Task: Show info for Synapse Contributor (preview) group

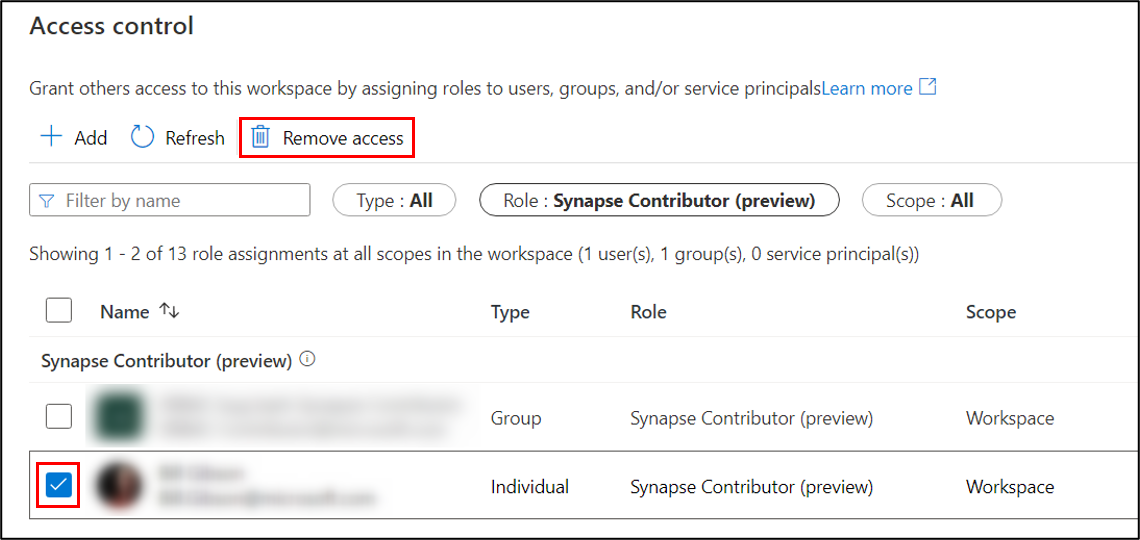Action: pos(308,360)
